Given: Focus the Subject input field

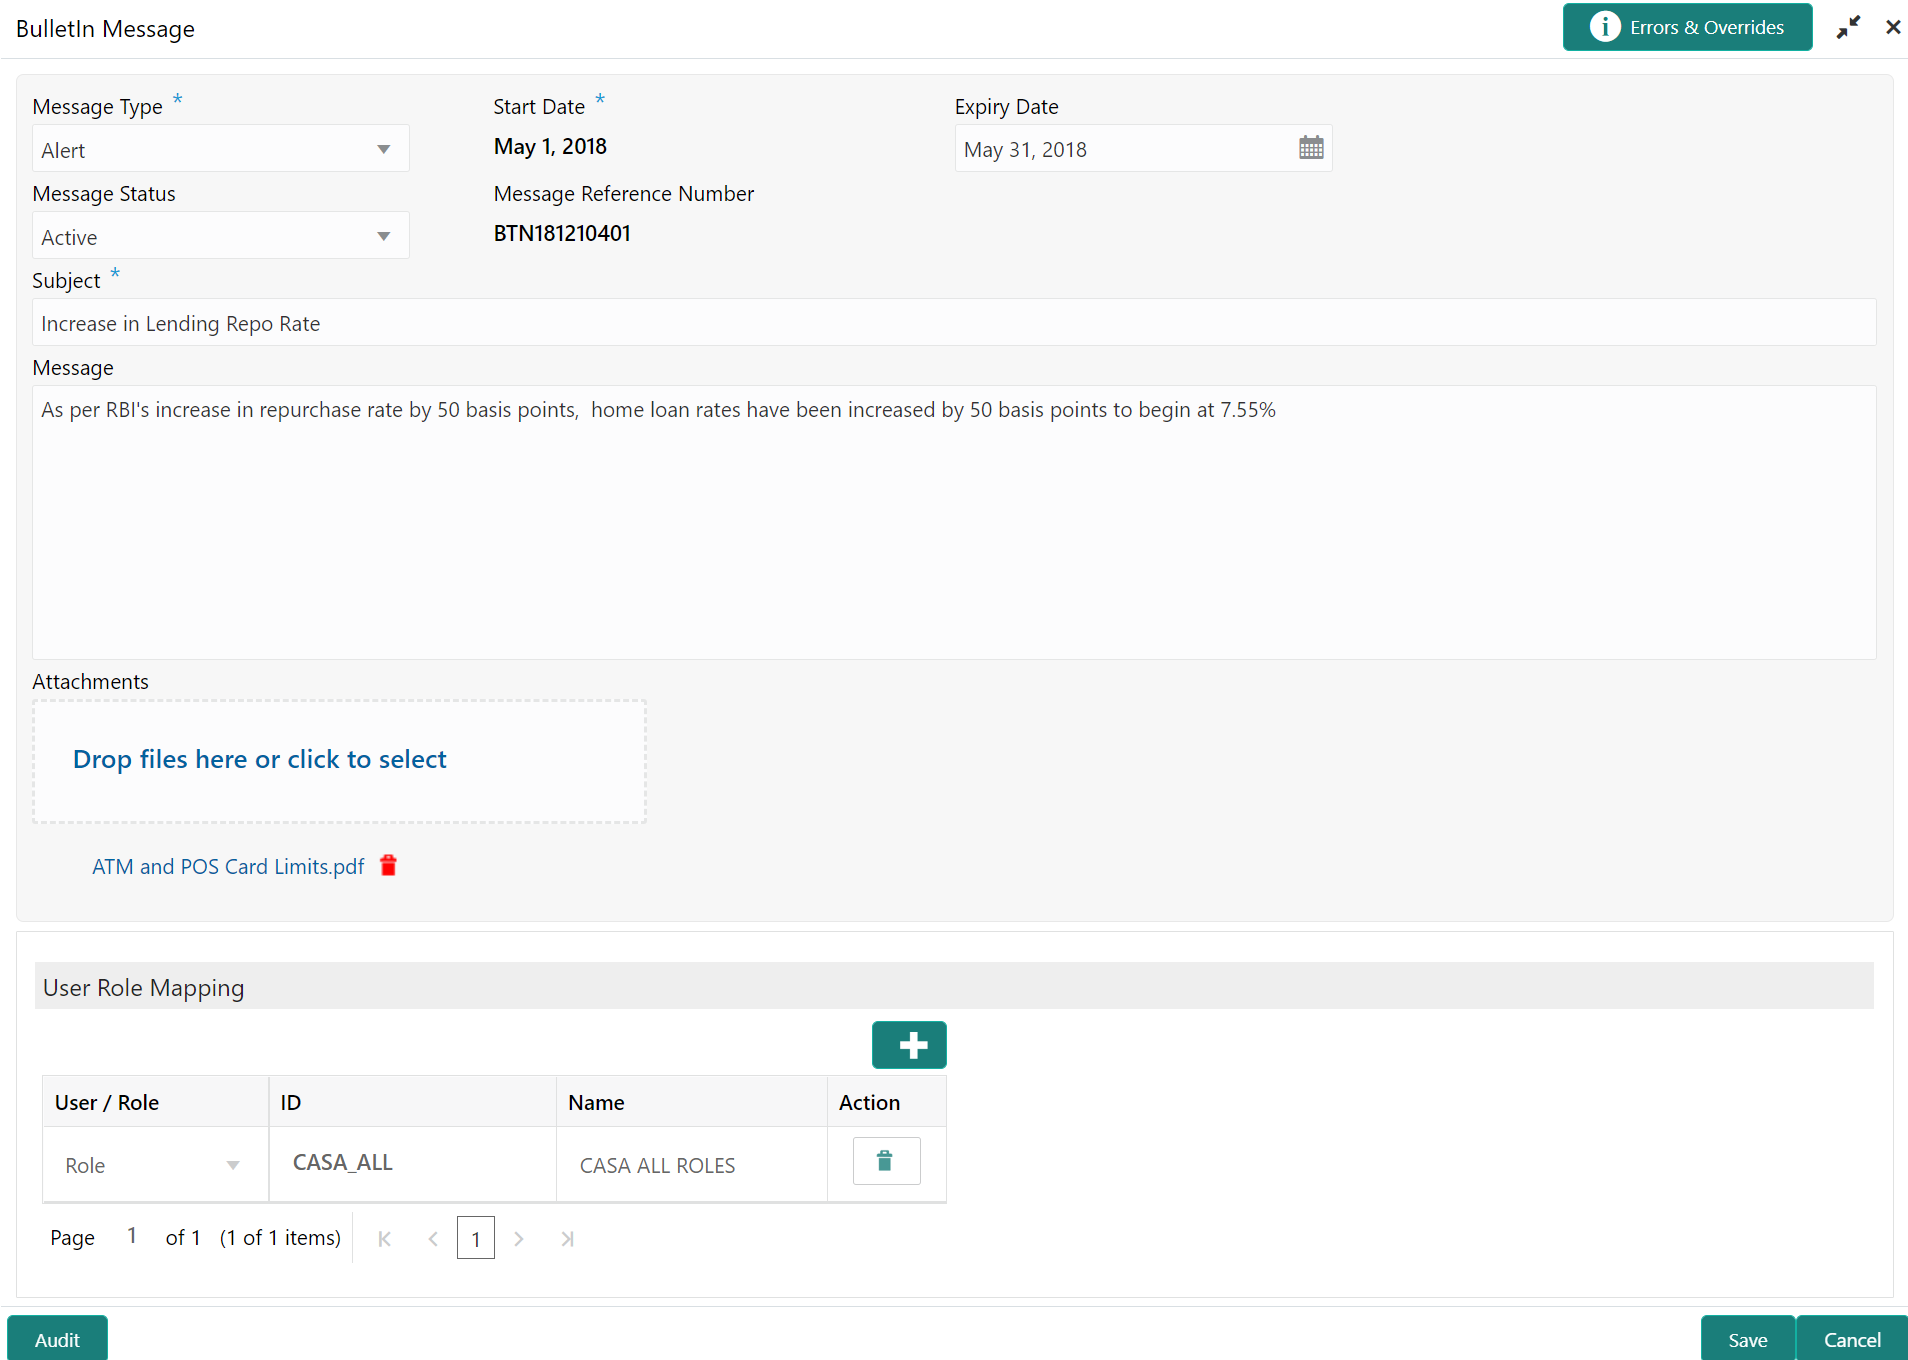Looking at the screenshot, I should coord(954,323).
